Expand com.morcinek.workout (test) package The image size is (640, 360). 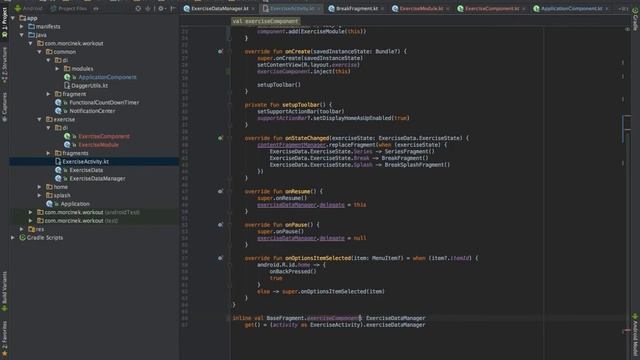click(x=31, y=221)
